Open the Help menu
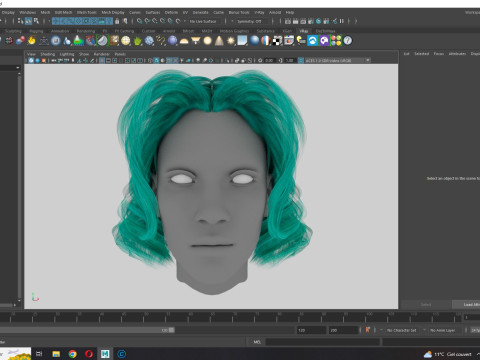This screenshot has width=480, height=360. [290, 12]
